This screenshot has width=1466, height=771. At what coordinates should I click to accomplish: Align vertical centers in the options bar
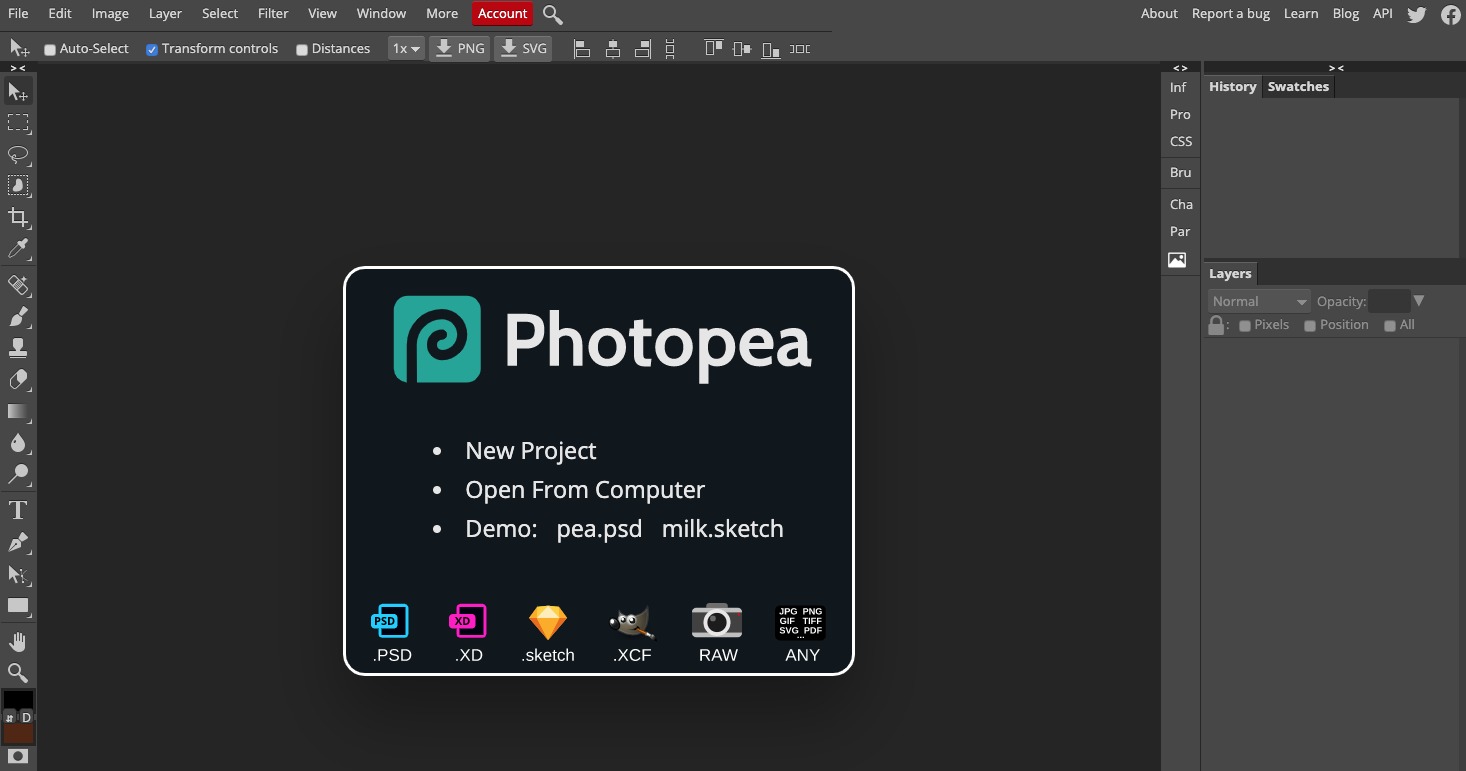click(741, 48)
